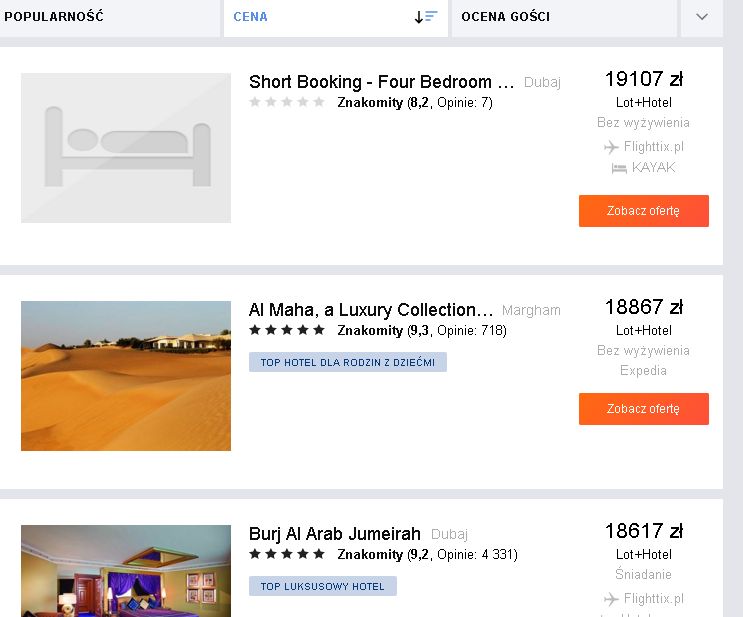This screenshot has height=617, width=743.
Task: Click the Dubaj label next to Short Booking
Action: point(543,82)
